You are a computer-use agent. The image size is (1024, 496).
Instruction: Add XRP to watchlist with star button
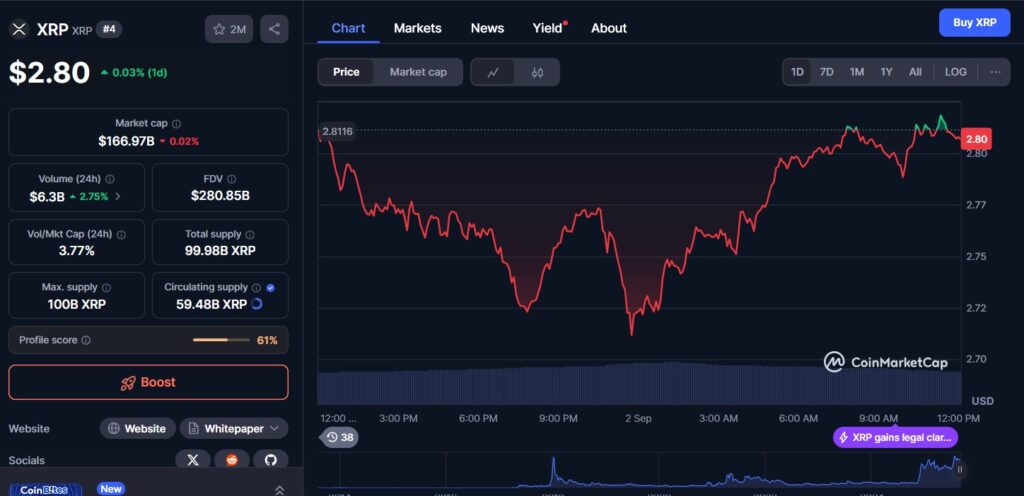pyautogui.click(x=229, y=29)
